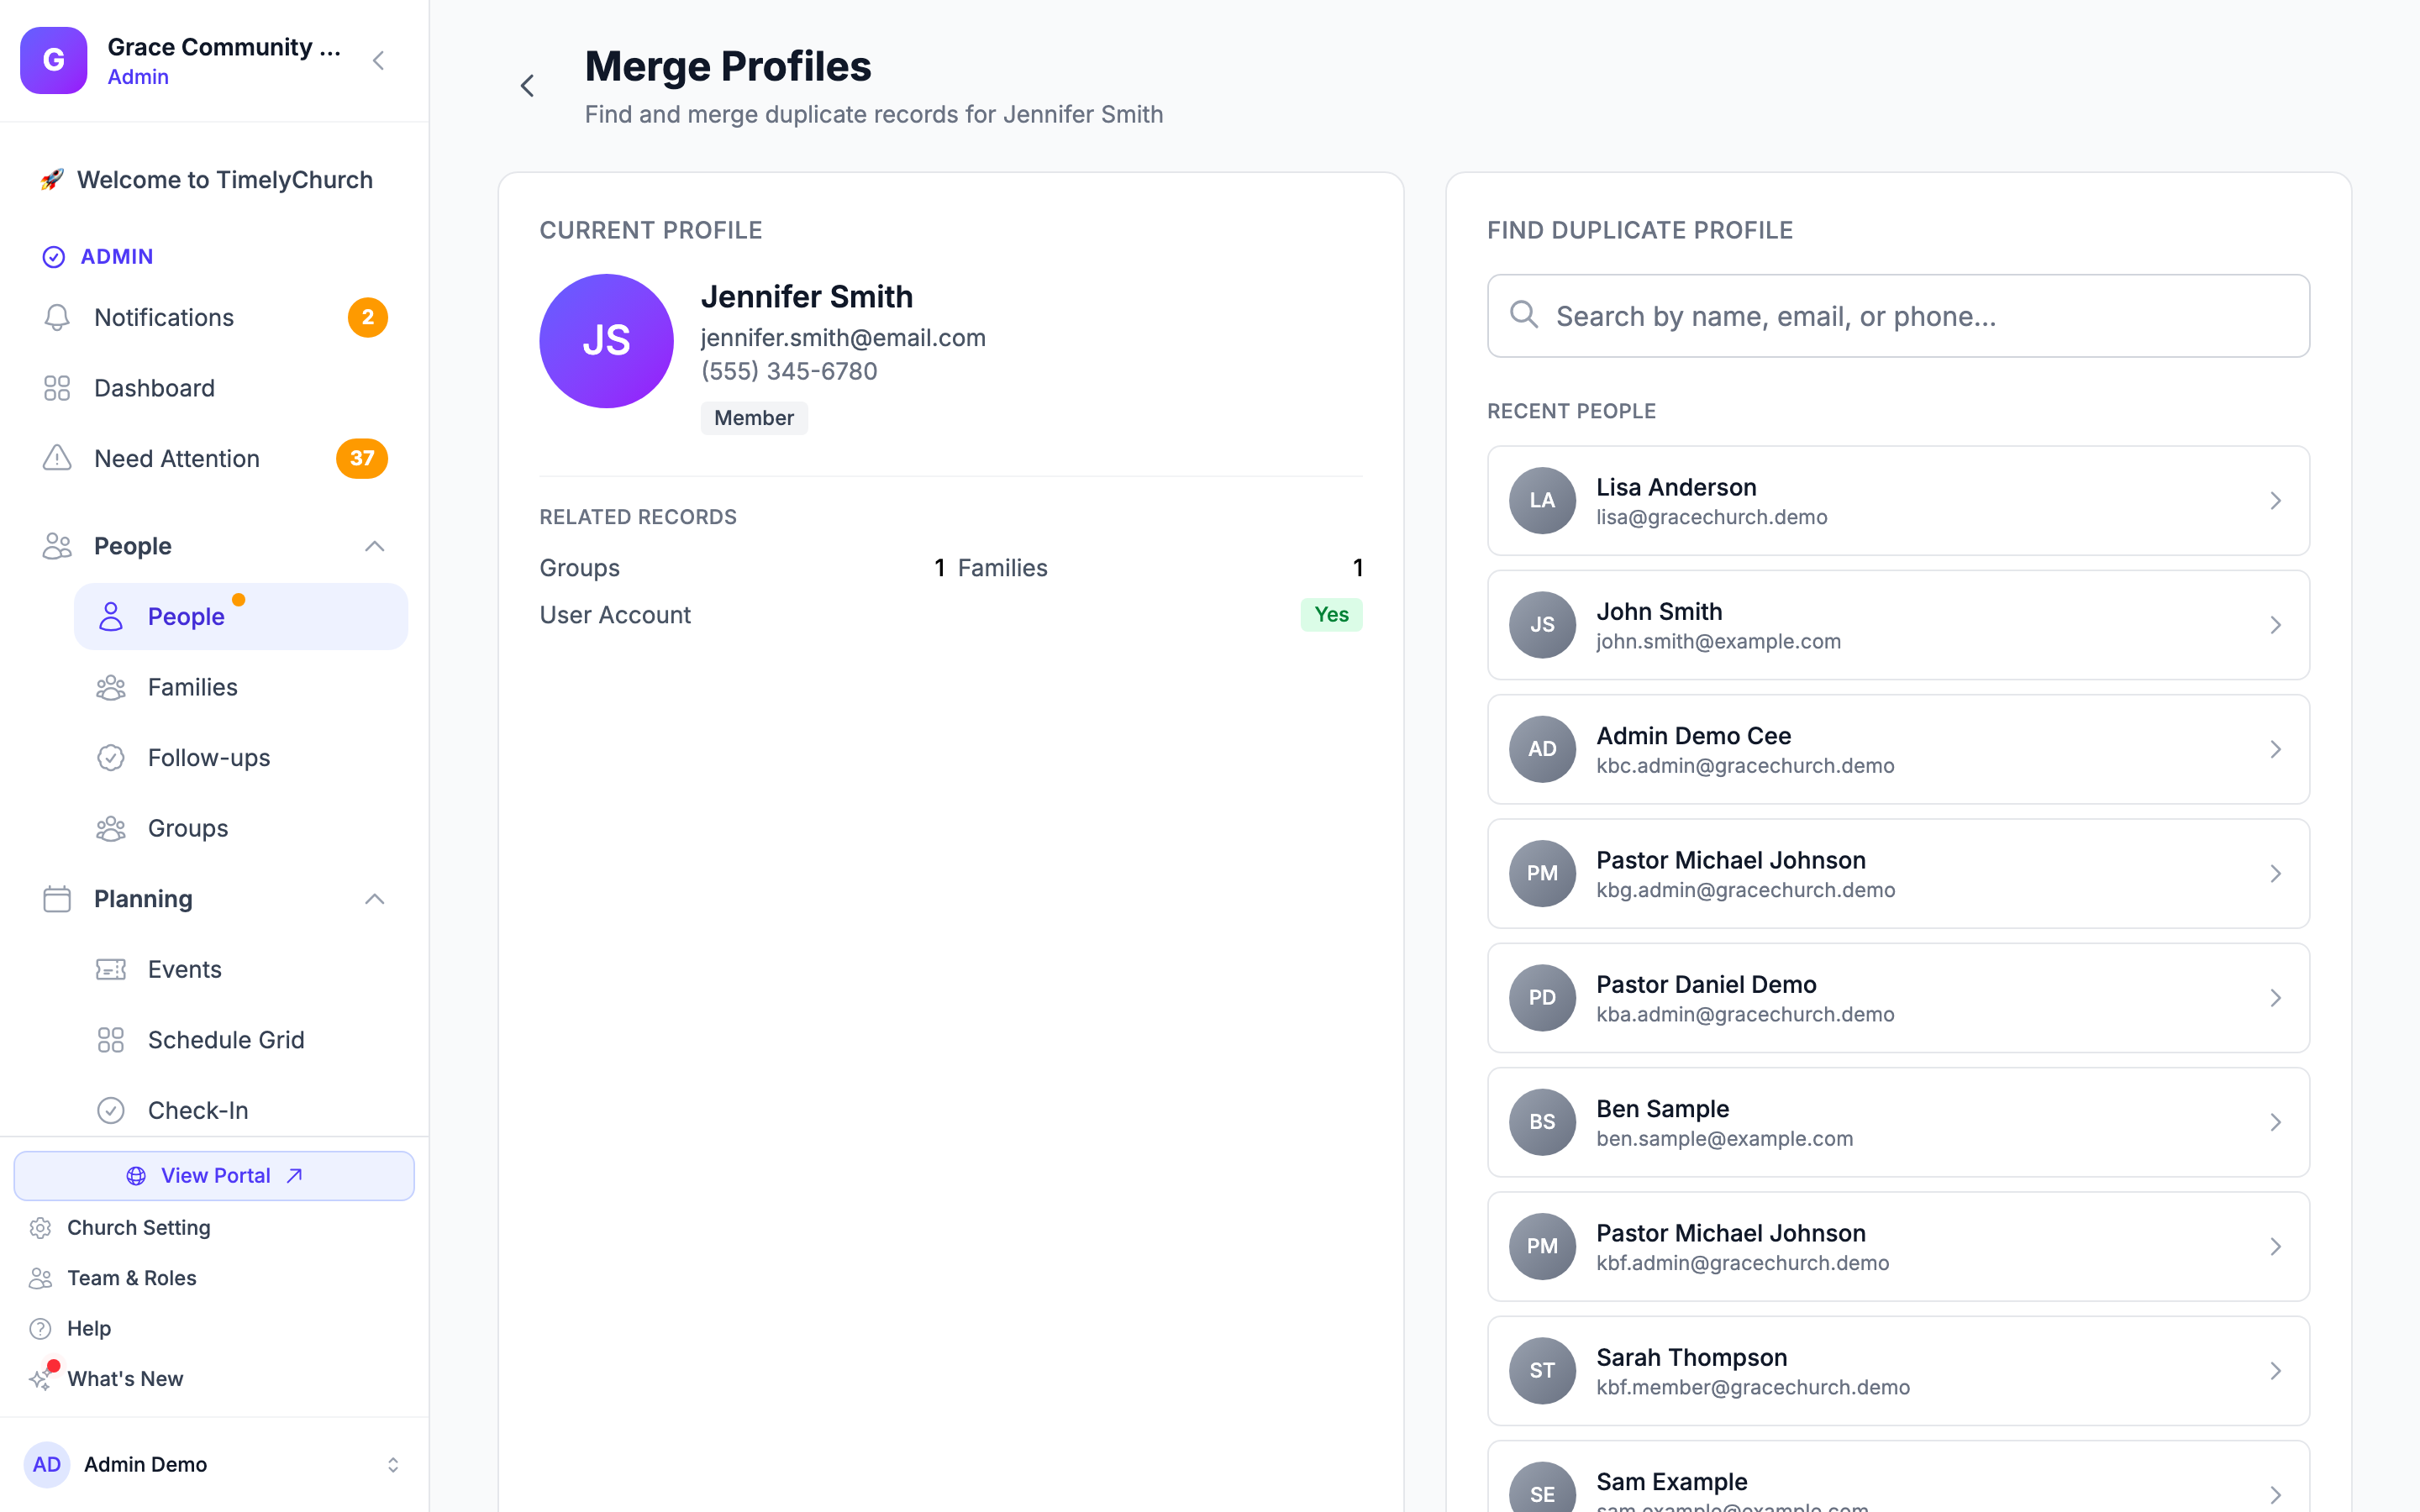
Task: Open Groups in the sidebar
Action: click(241, 828)
